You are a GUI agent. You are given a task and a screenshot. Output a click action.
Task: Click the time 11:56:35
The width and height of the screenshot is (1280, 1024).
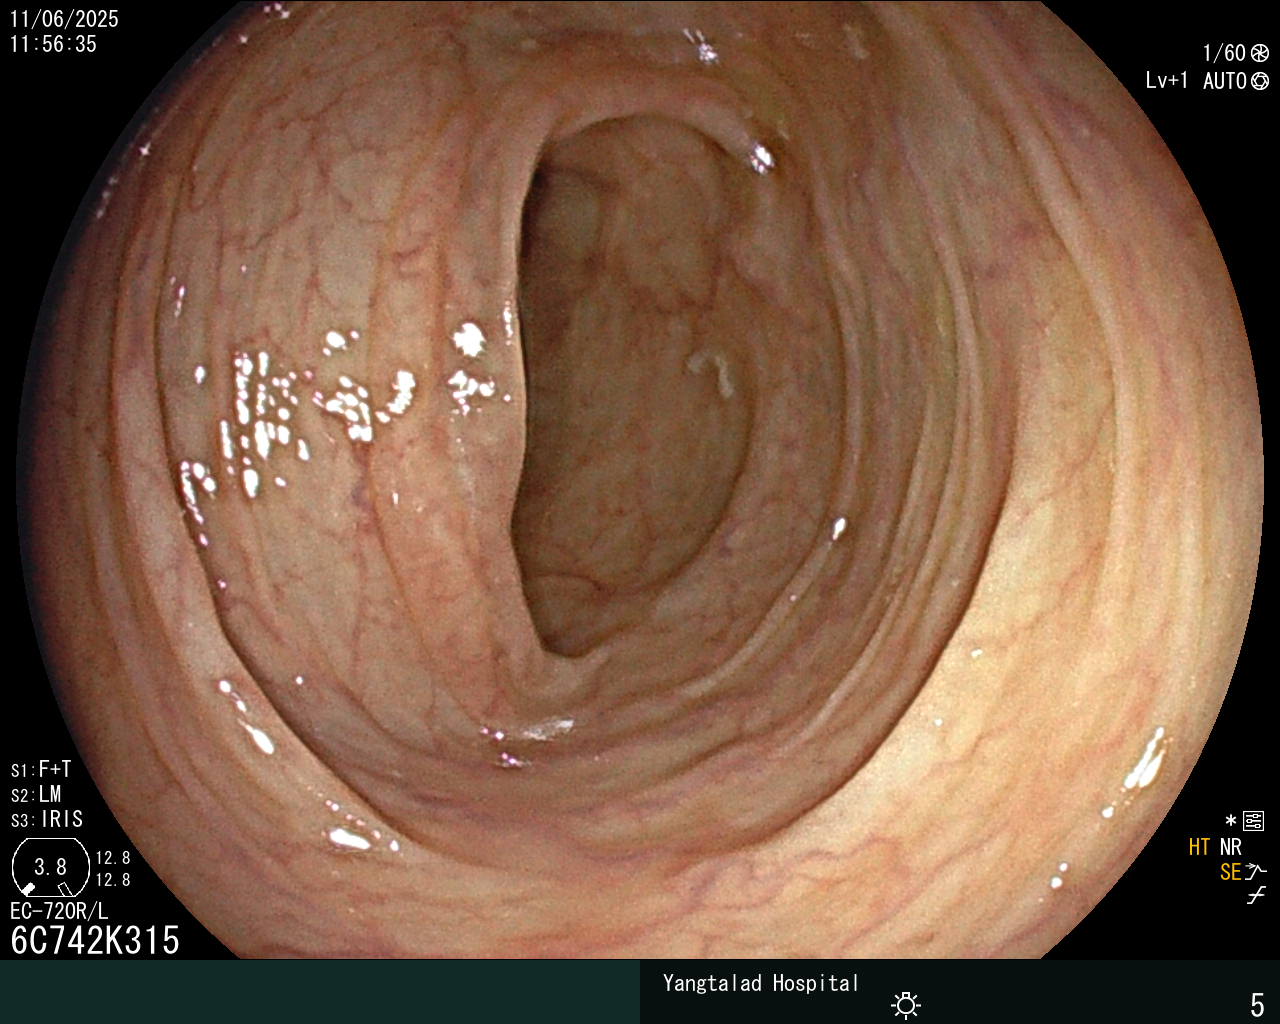pyautogui.click(x=54, y=44)
